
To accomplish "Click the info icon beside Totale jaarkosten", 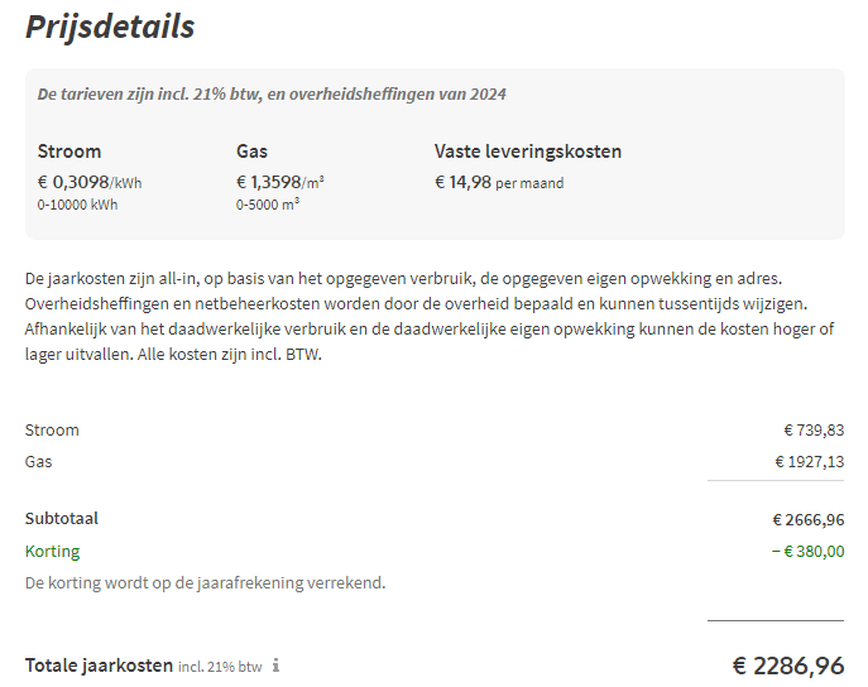I will click(276, 665).
